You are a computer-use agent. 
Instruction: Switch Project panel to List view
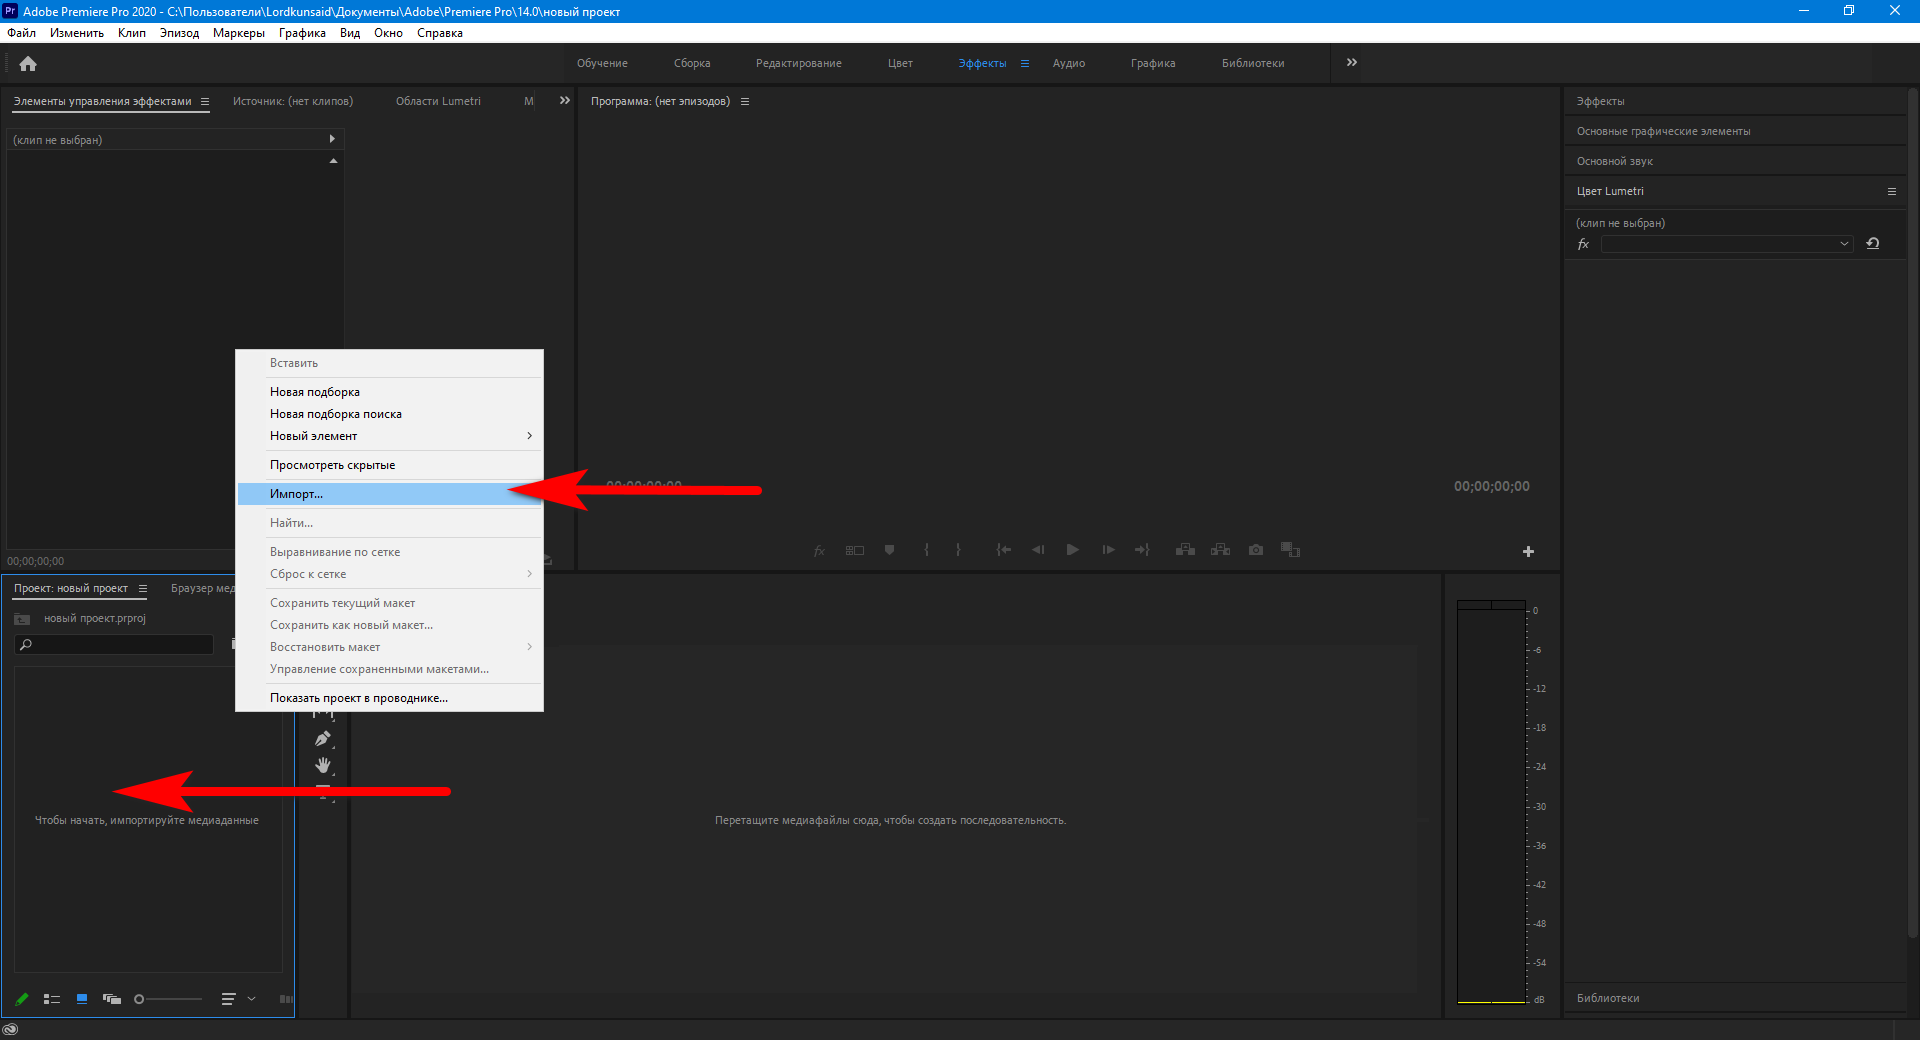[52, 999]
